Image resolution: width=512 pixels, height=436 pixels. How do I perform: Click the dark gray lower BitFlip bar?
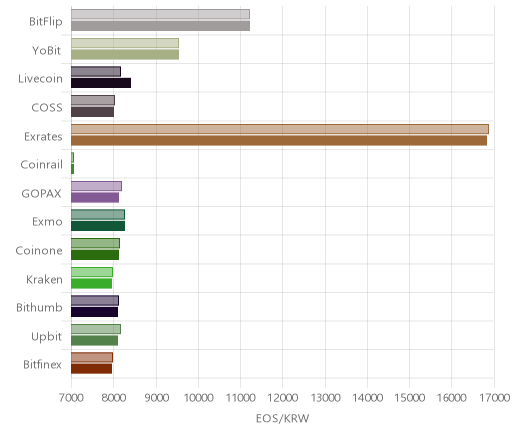[x=160, y=26]
